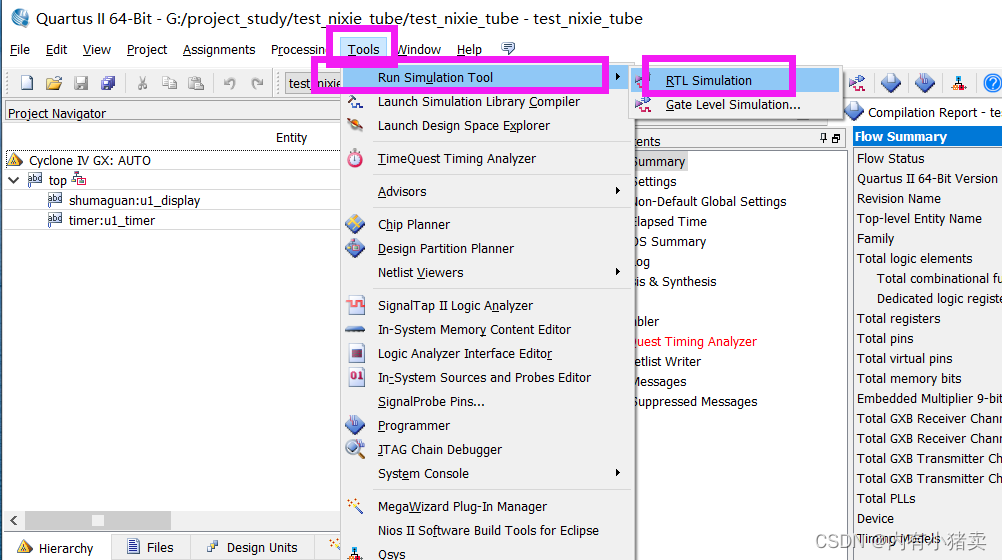This screenshot has width=1002, height=560.
Task: Click the Paste toolbar icon
Action: click(196, 82)
